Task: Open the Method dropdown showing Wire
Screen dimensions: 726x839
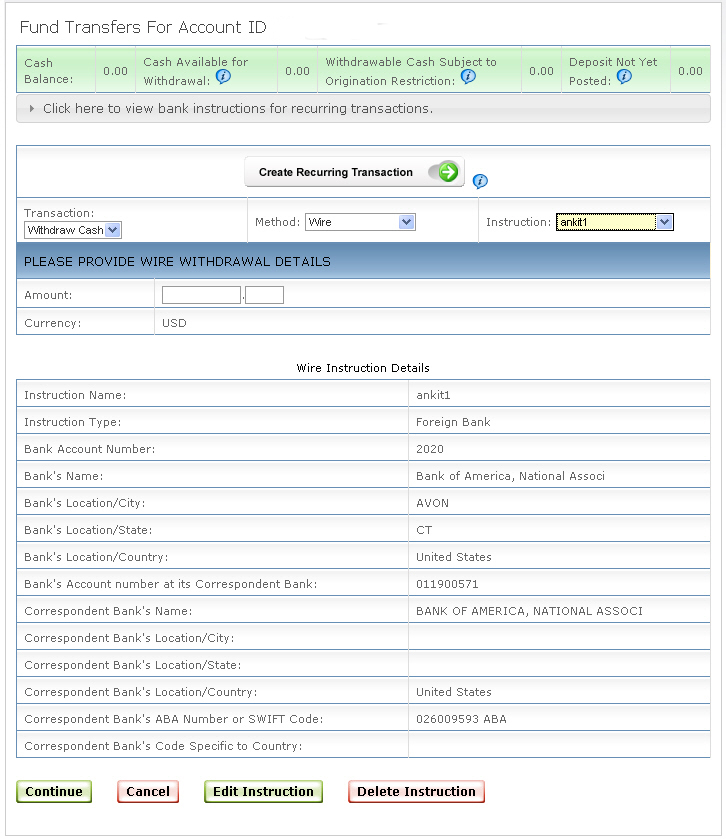Action: click(360, 222)
